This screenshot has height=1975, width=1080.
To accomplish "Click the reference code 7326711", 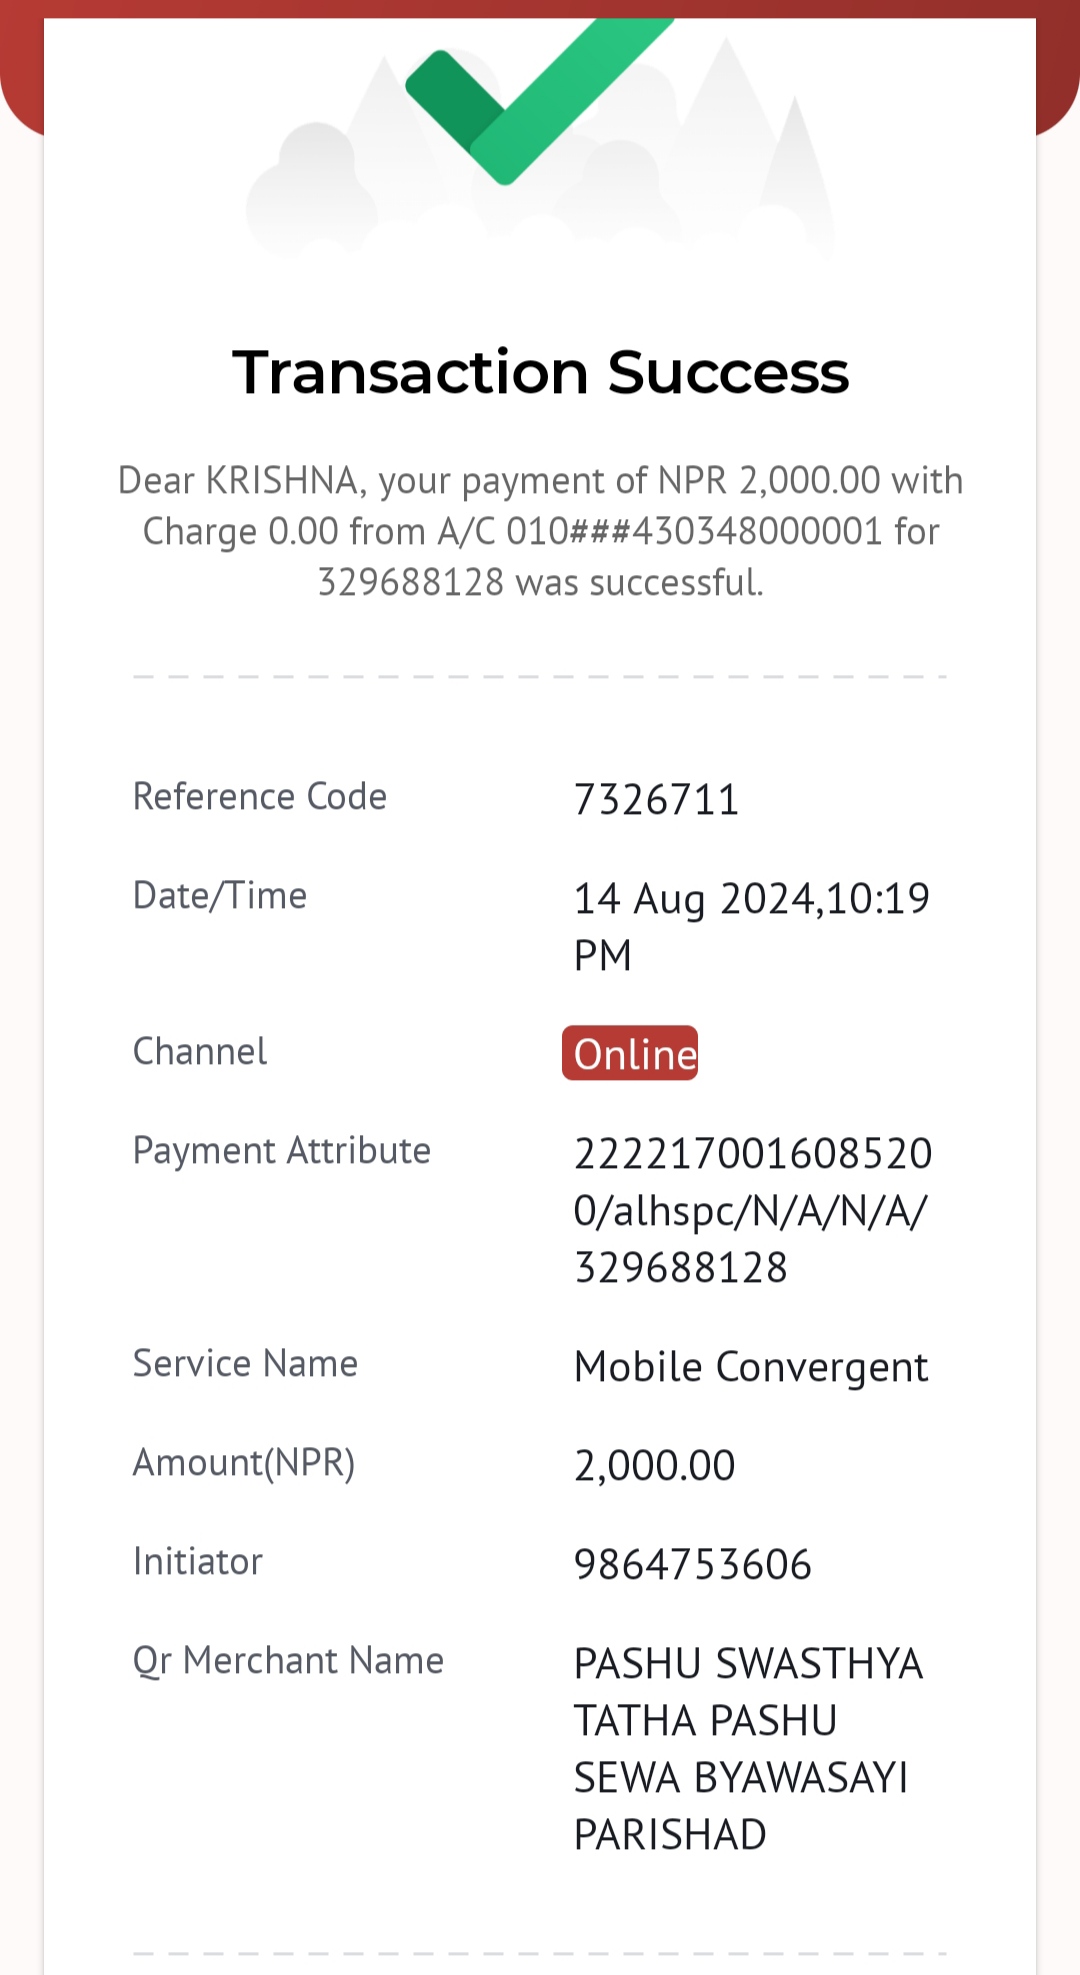I will (656, 800).
